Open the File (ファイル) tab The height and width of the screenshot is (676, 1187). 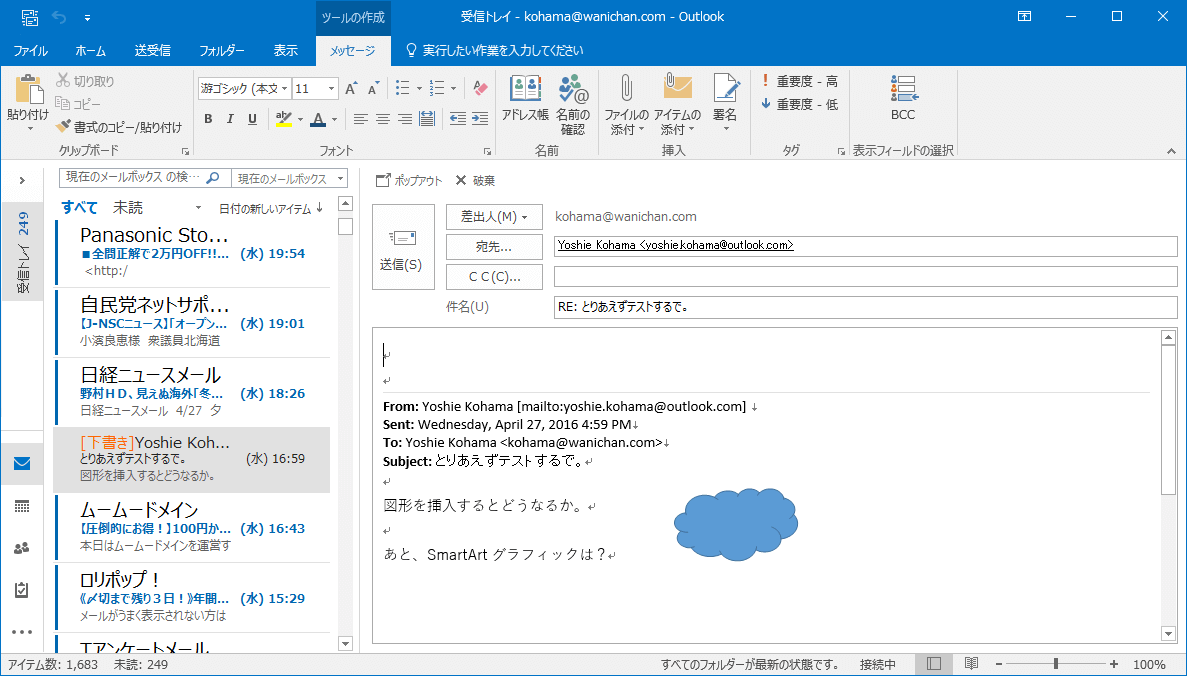point(31,51)
